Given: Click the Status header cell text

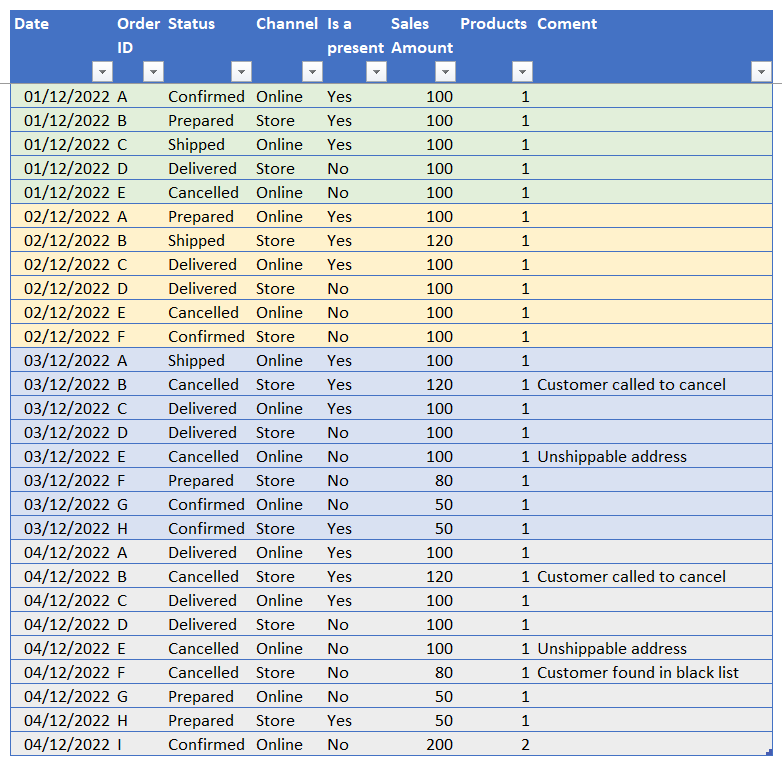Looking at the screenshot, I should point(191,24).
